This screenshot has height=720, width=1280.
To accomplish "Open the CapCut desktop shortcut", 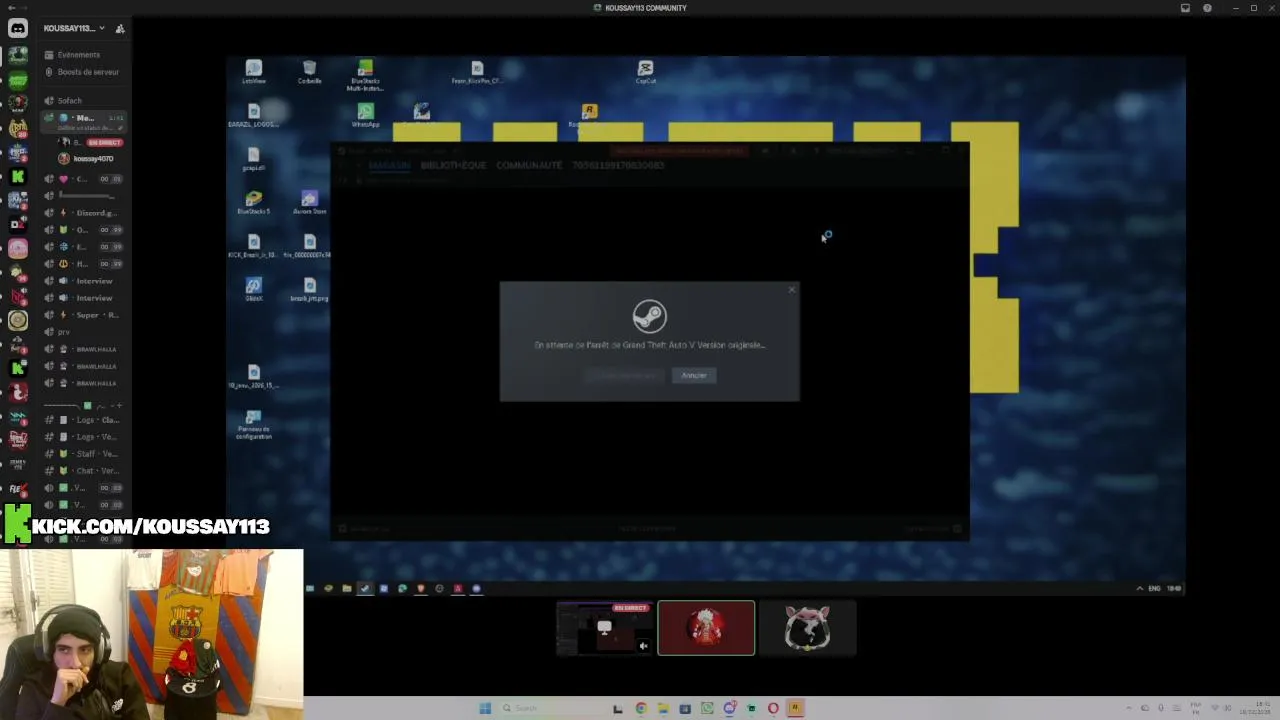I will click(x=646, y=72).
